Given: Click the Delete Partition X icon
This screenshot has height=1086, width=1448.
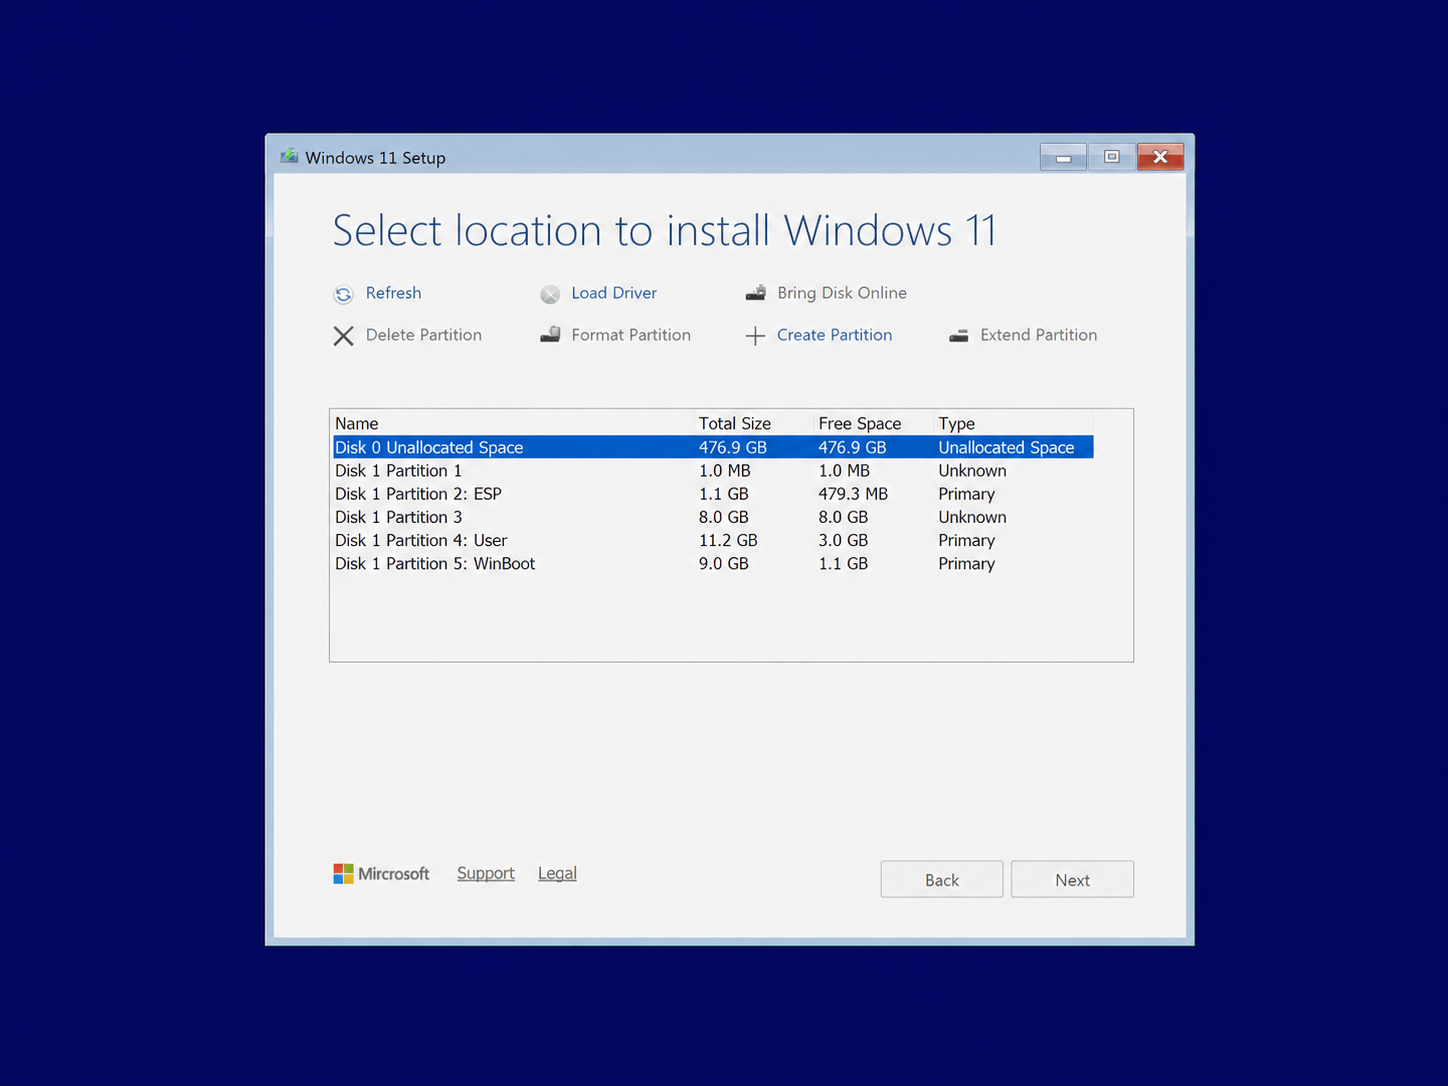Looking at the screenshot, I should point(343,336).
